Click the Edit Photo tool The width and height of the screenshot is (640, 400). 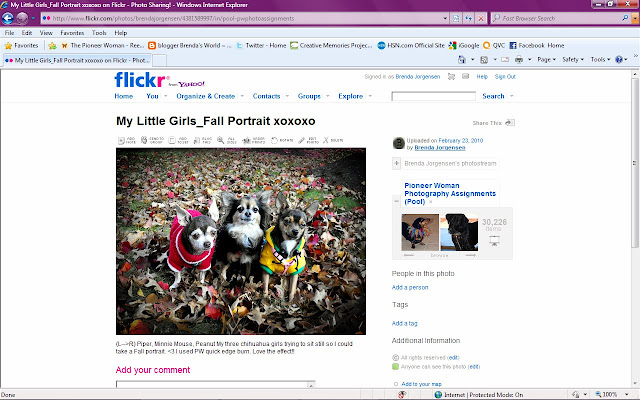point(308,140)
